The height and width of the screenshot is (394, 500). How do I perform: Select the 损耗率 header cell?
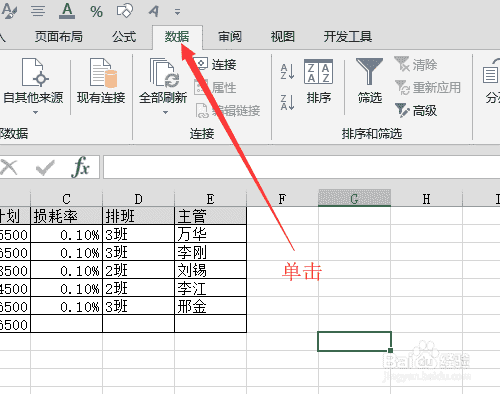(x=66, y=216)
